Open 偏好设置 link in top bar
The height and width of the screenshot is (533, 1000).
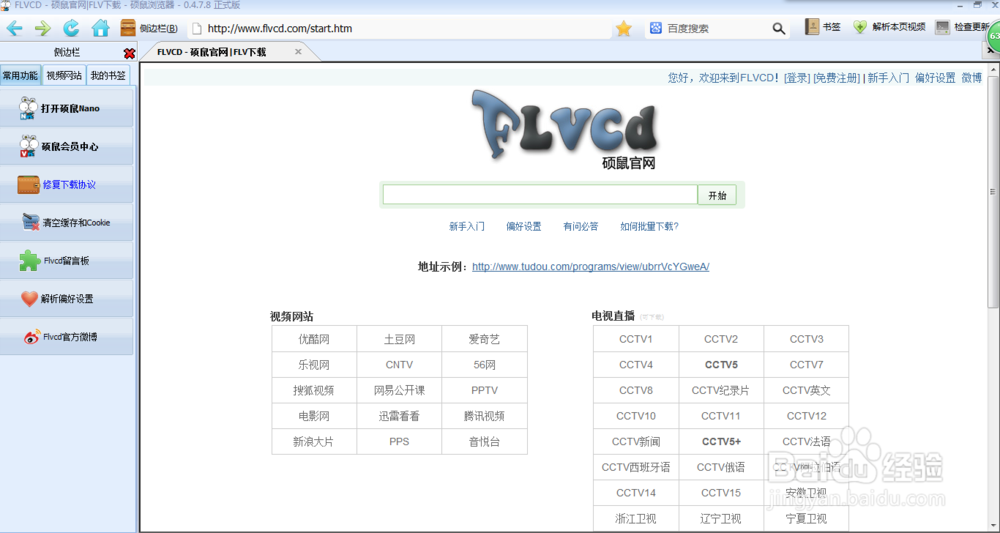click(x=935, y=78)
